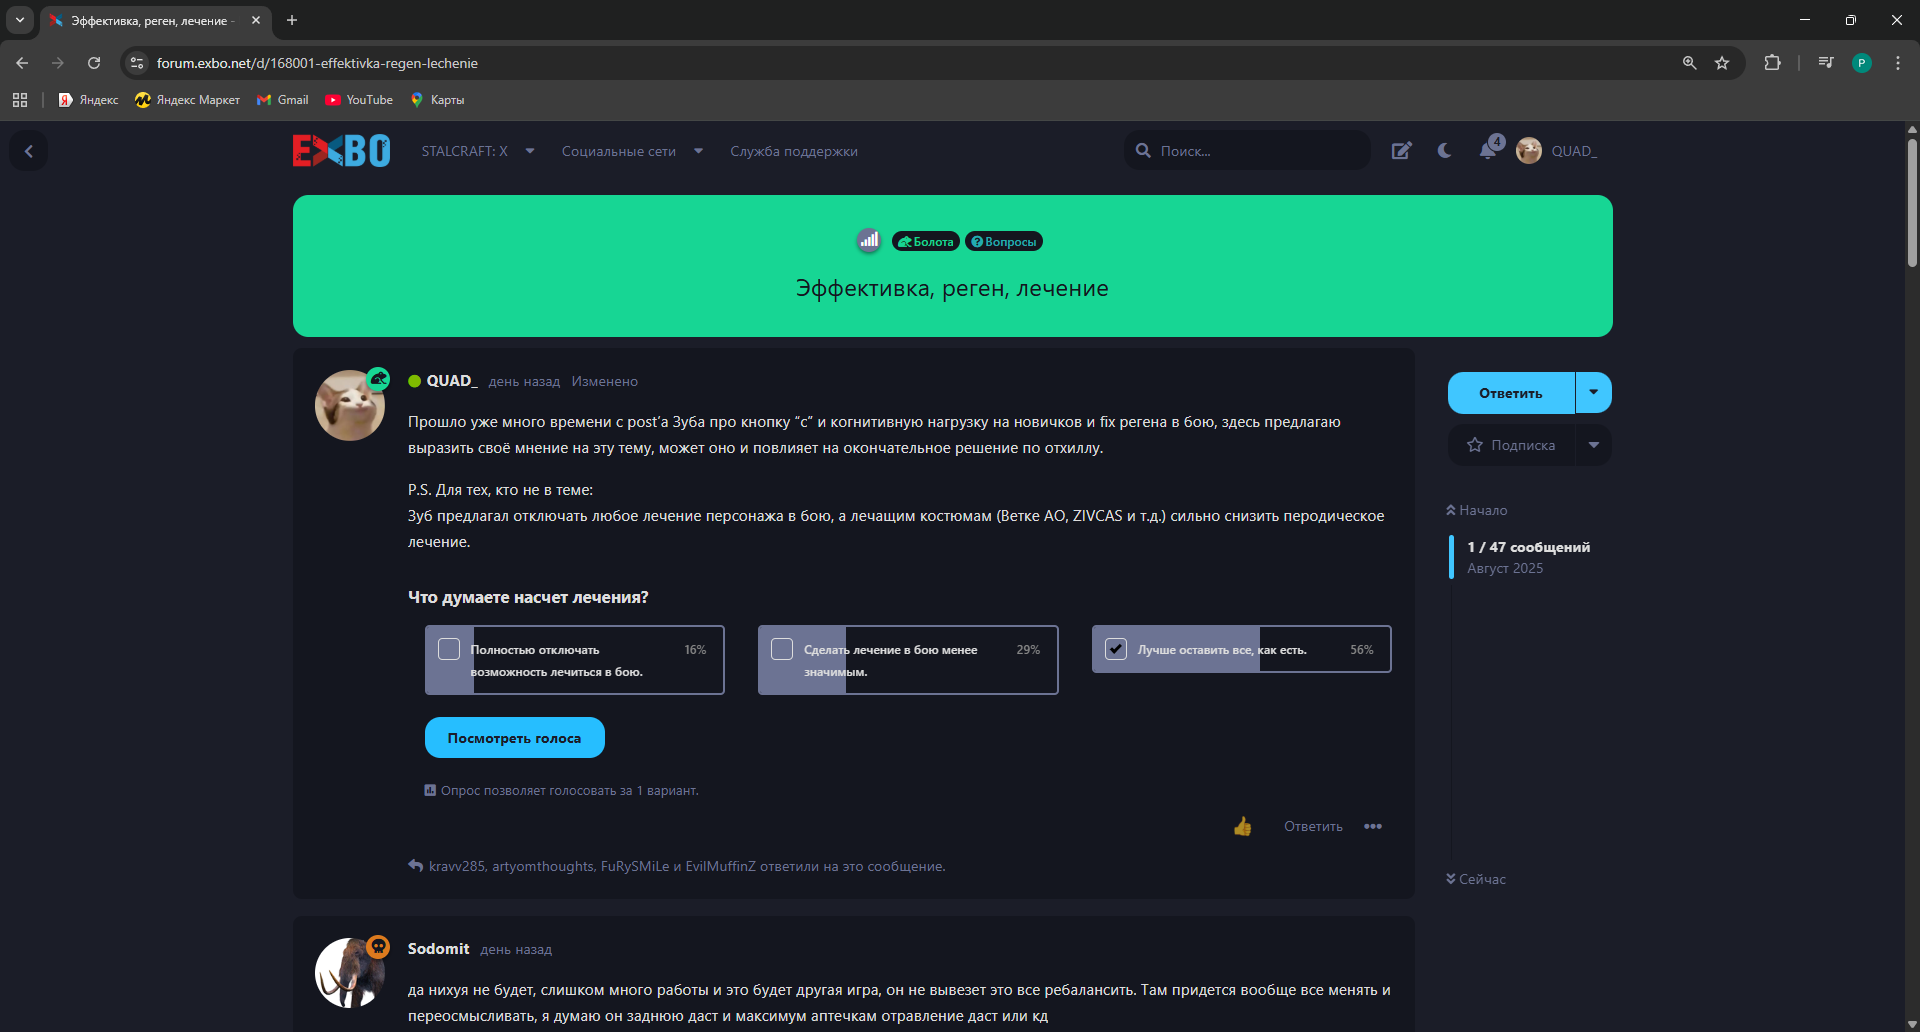Click the scrubber handle '1 / 47 сообщений'
The image size is (1920, 1032).
pos(1528,557)
